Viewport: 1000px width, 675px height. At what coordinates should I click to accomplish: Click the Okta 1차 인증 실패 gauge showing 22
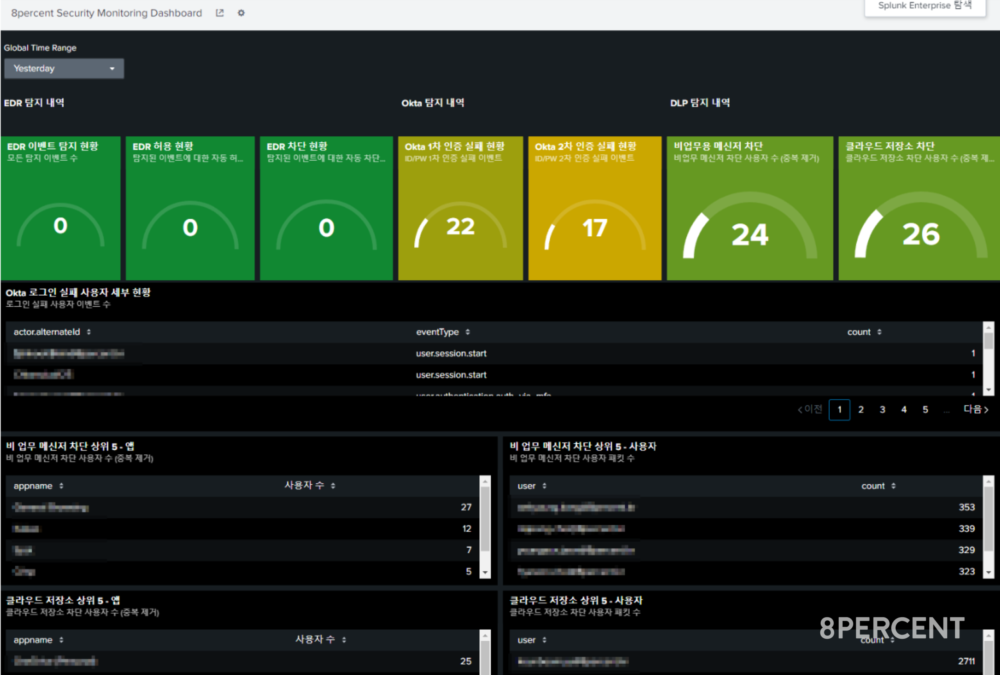click(460, 208)
